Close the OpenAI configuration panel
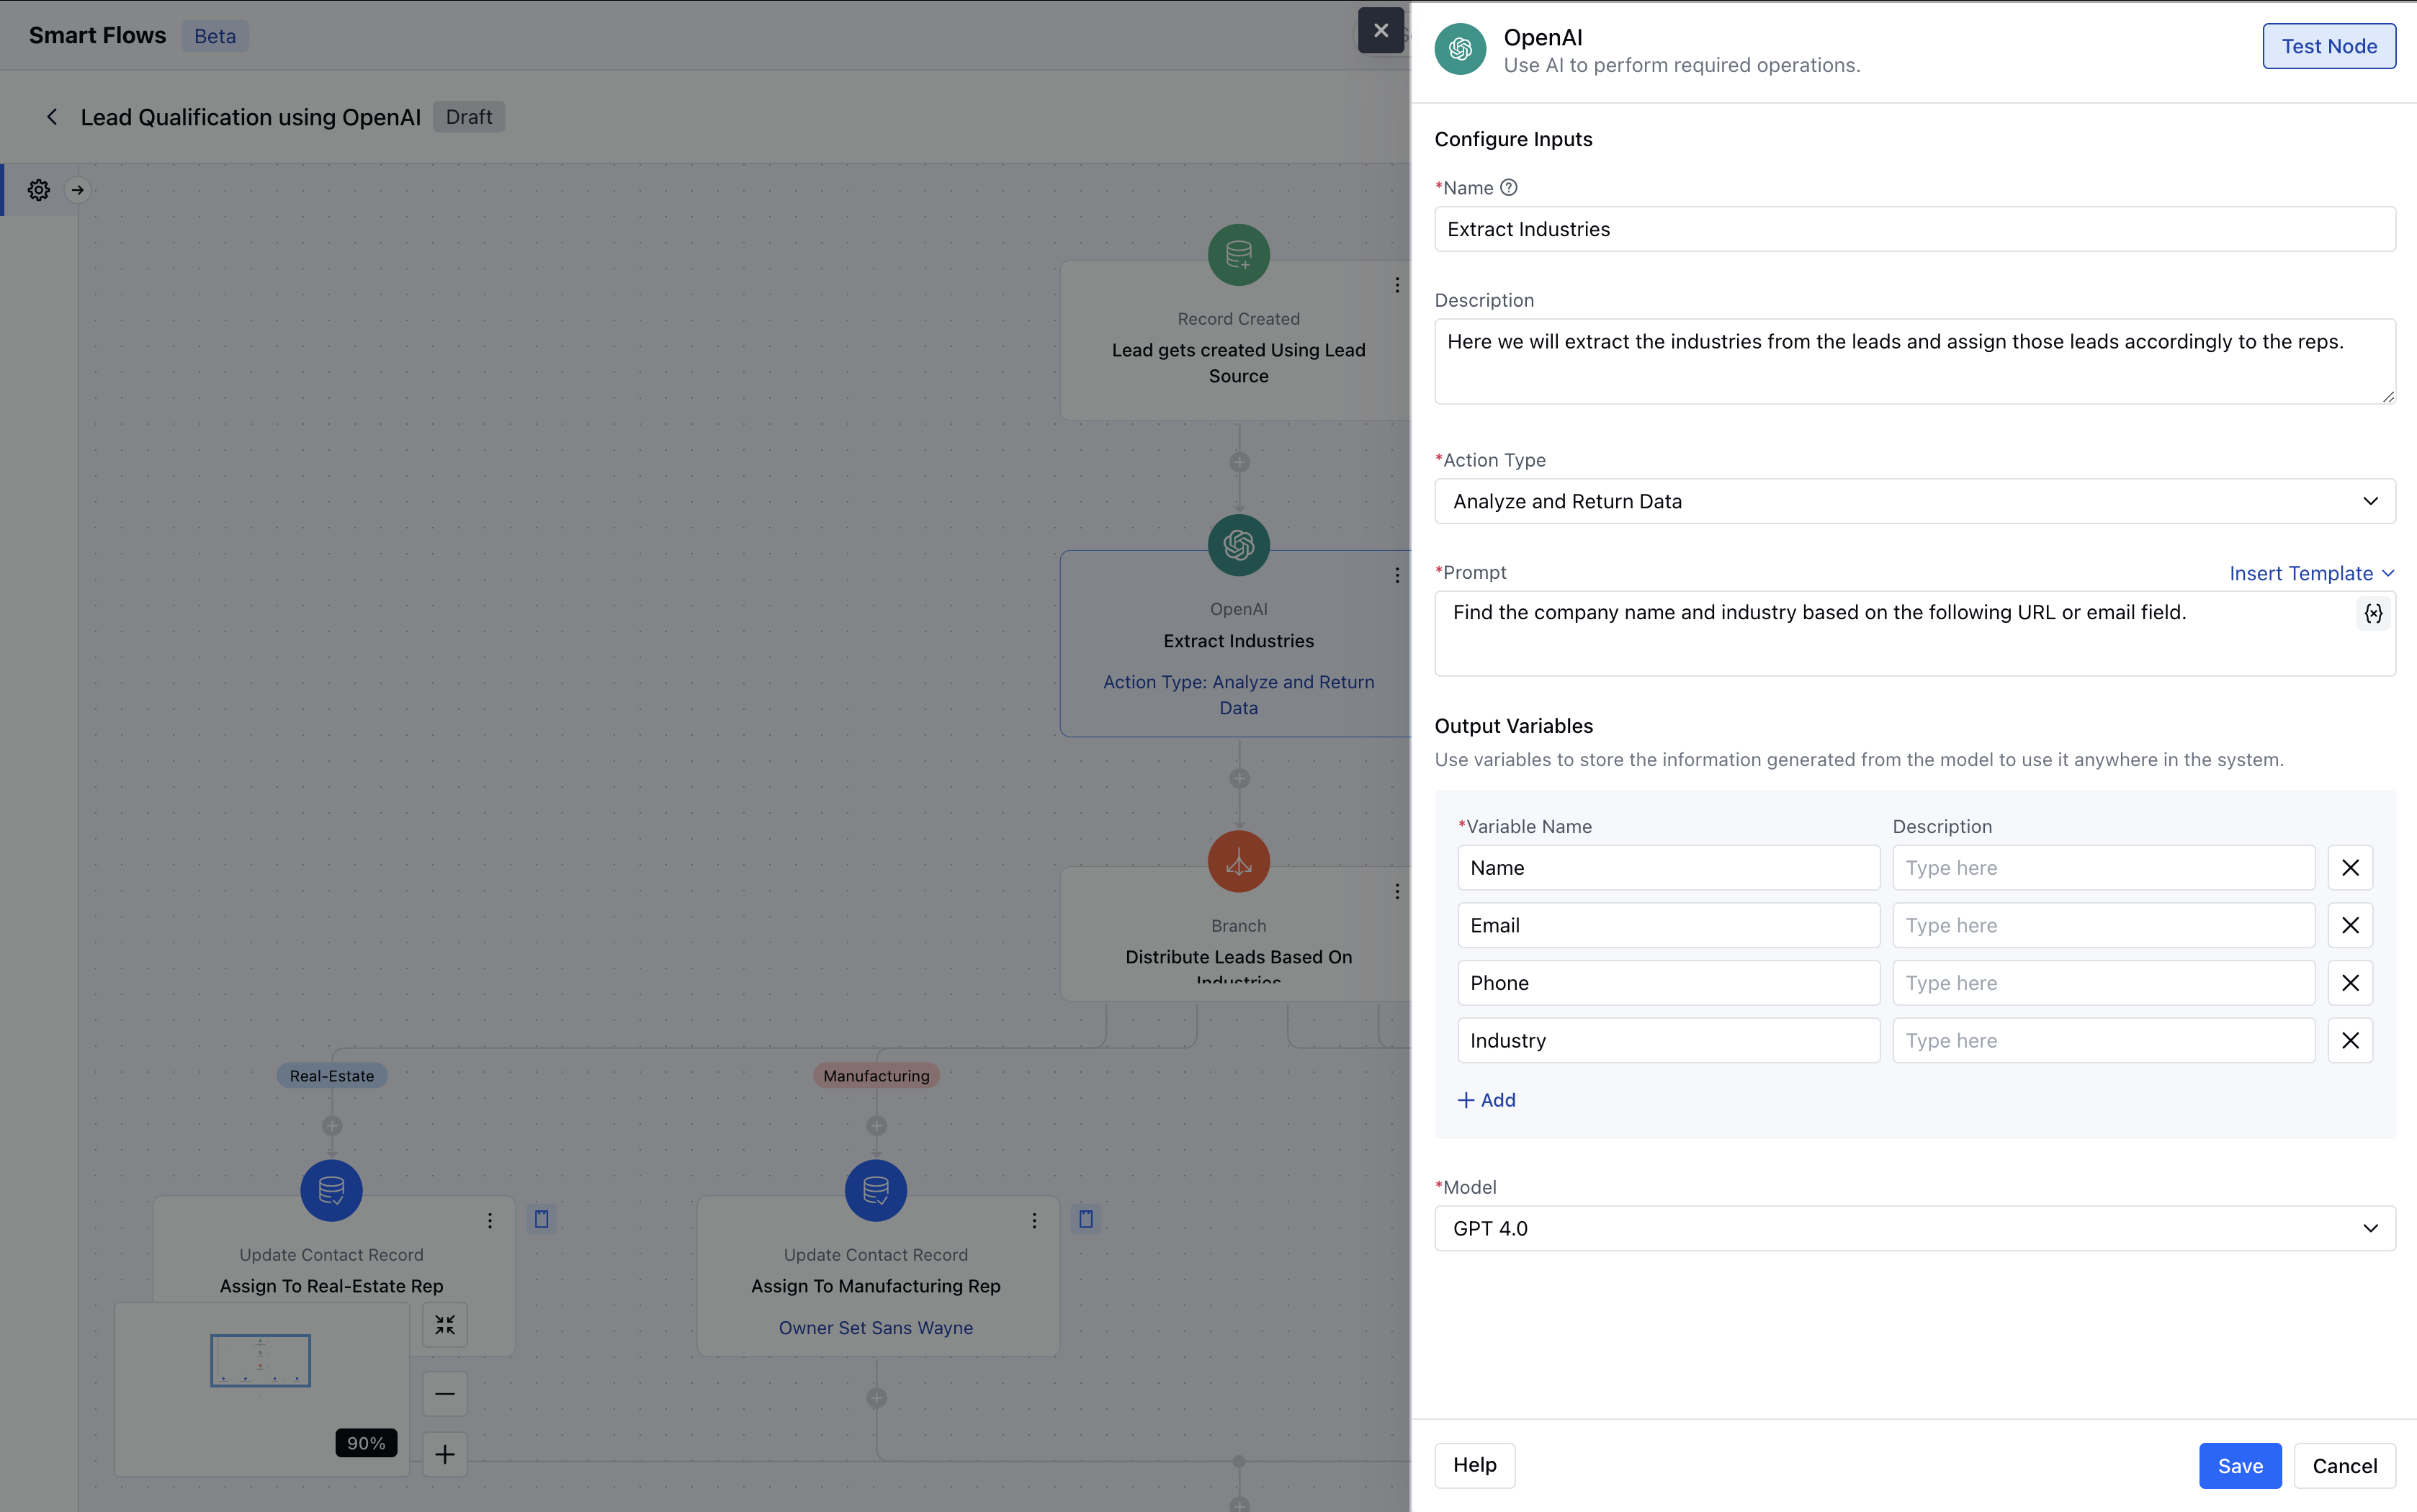 click(x=1381, y=31)
